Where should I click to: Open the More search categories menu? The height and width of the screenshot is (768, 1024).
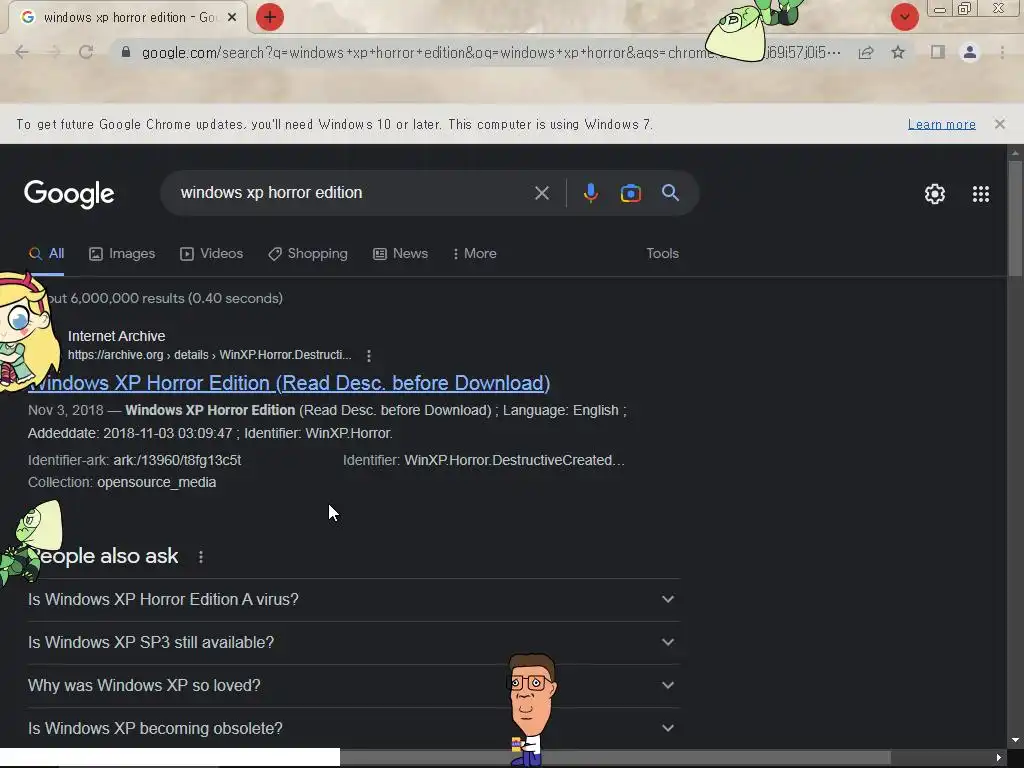pos(475,253)
